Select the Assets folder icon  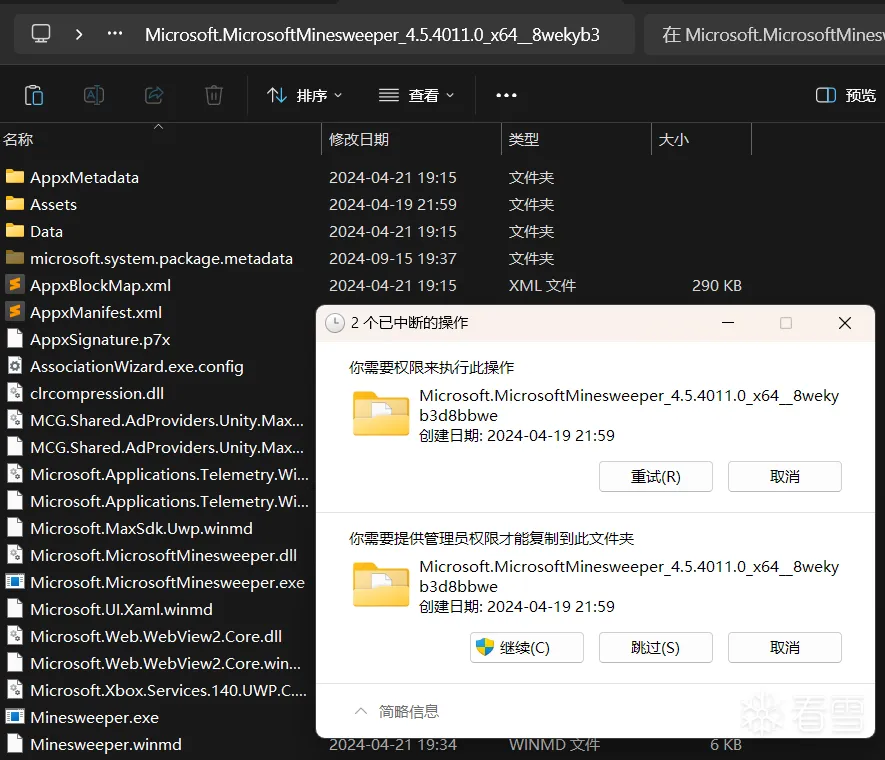tap(15, 204)
